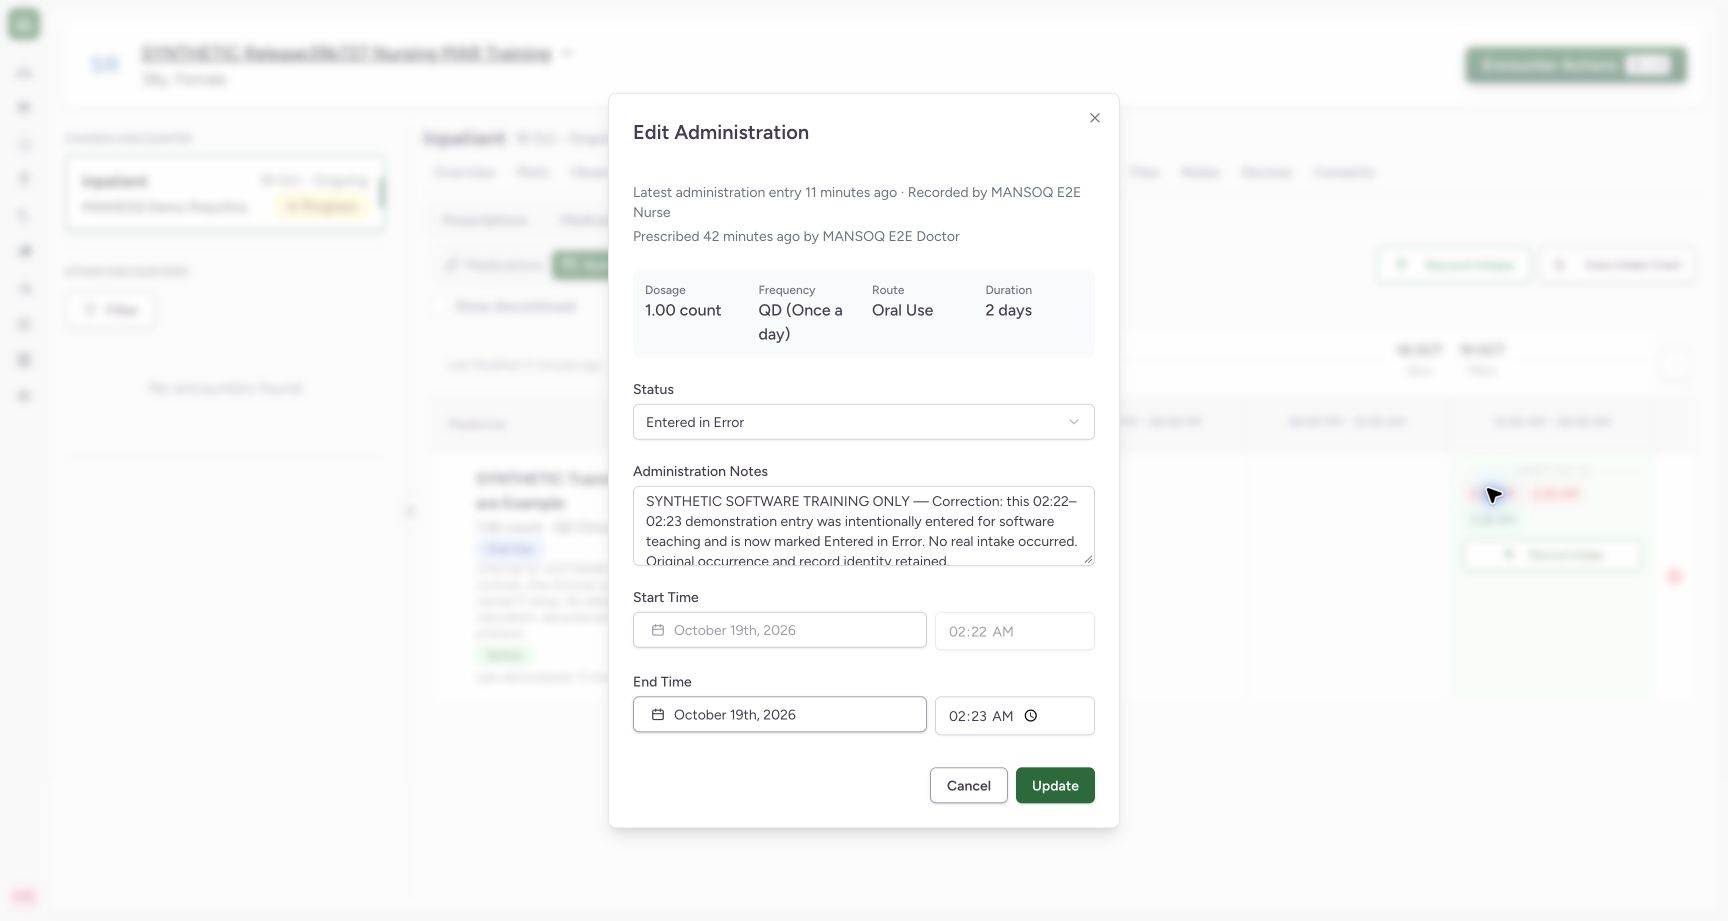Grab the Administration Notes resize handle
The width and height of the screenshot is (1728, 921).
click(1088, 559)
